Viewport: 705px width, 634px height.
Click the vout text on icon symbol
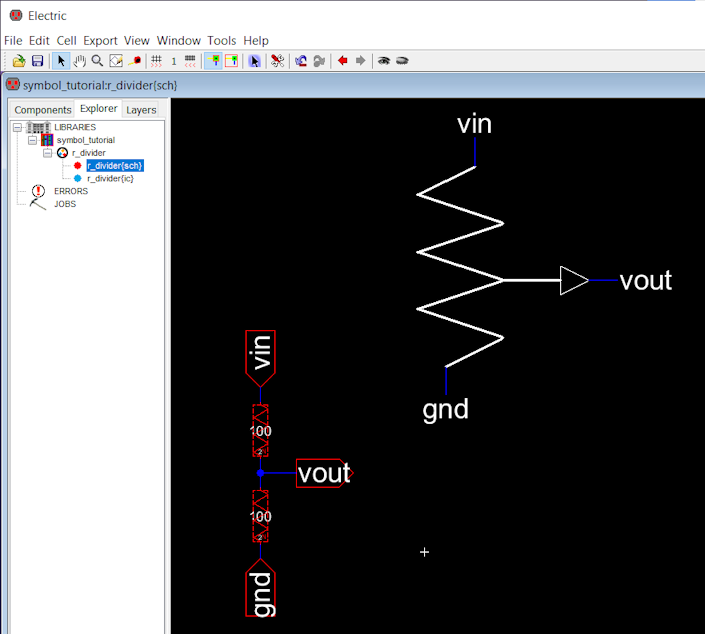(646, 281)
